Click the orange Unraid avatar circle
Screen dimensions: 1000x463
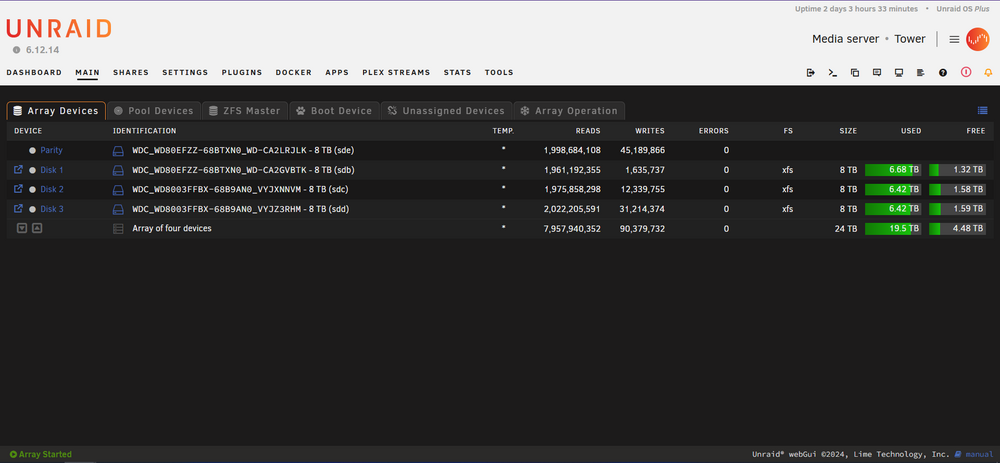tap(977, 40)
